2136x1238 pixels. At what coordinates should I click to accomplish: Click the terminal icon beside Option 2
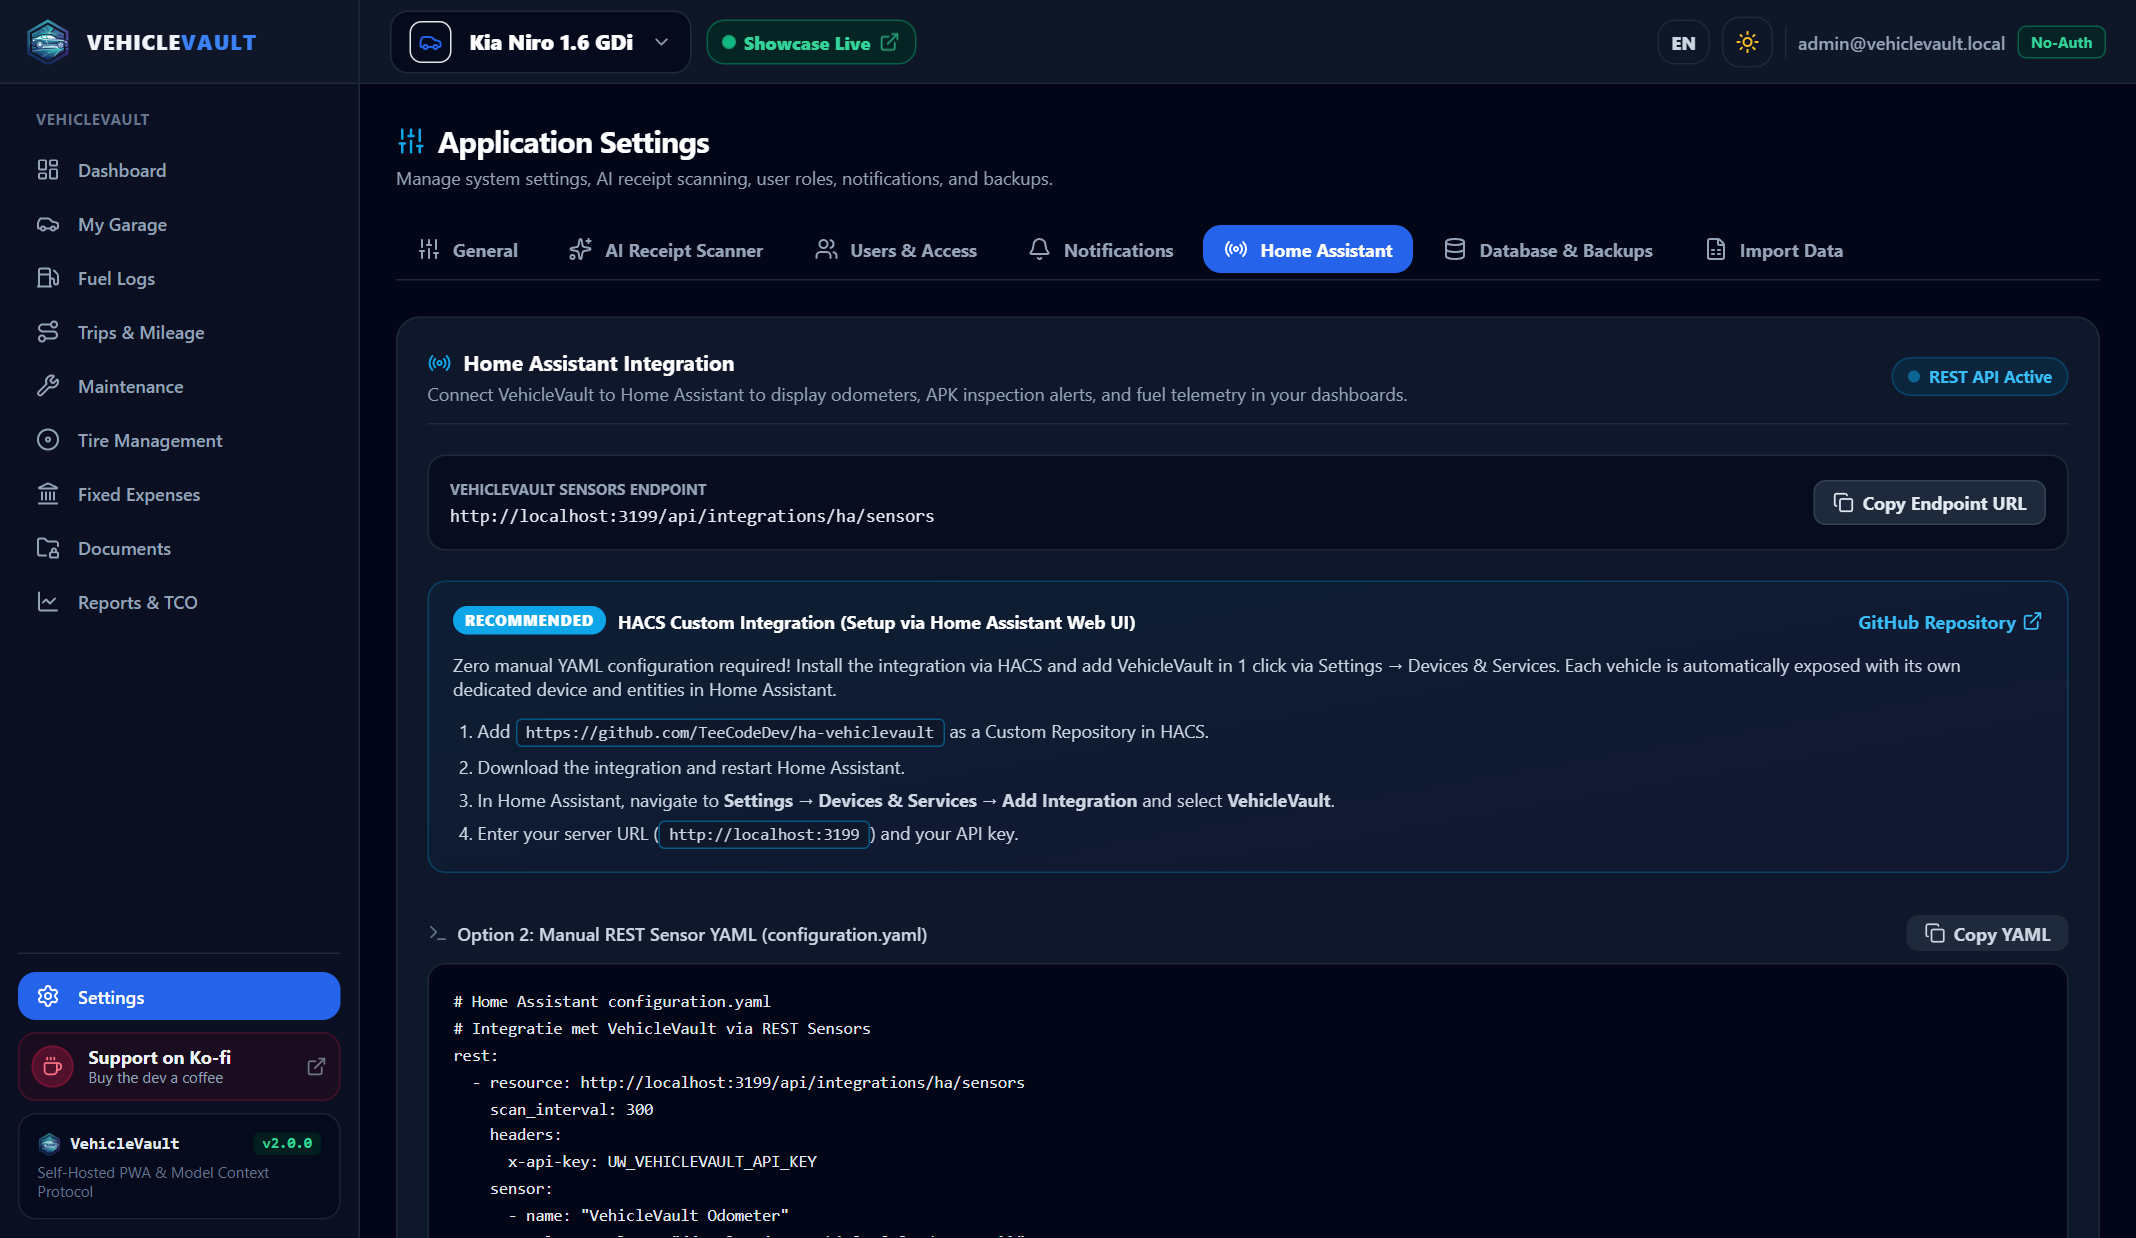click(x=437, y=933)
